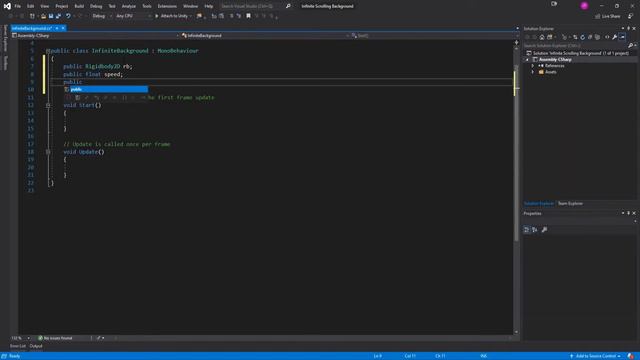Toggle the bookmark toolbar icon
Screen dimensions: 640x360
(248, 16)
